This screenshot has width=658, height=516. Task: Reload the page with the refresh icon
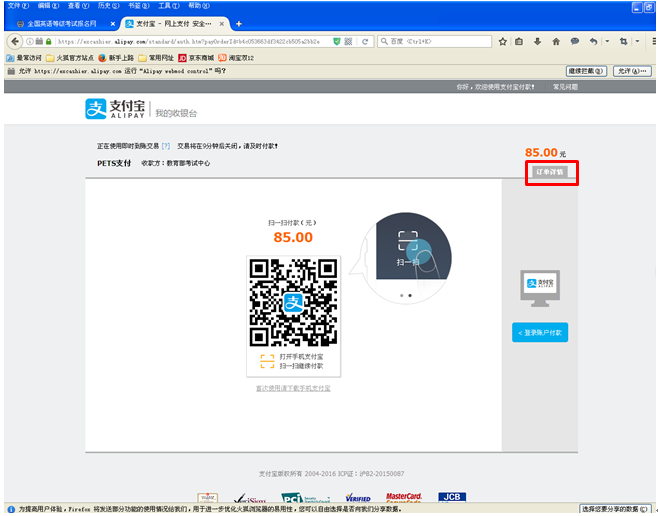click(366, 41)
